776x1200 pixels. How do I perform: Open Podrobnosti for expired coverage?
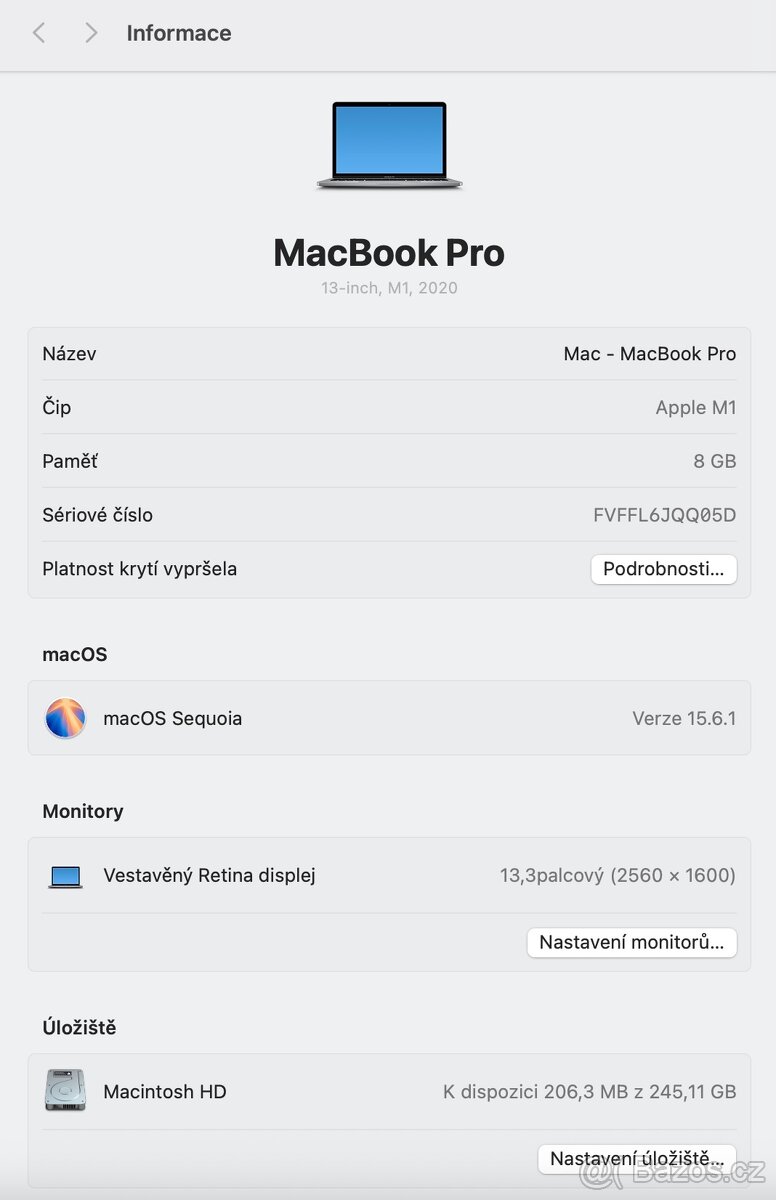(x=663, y=569)
